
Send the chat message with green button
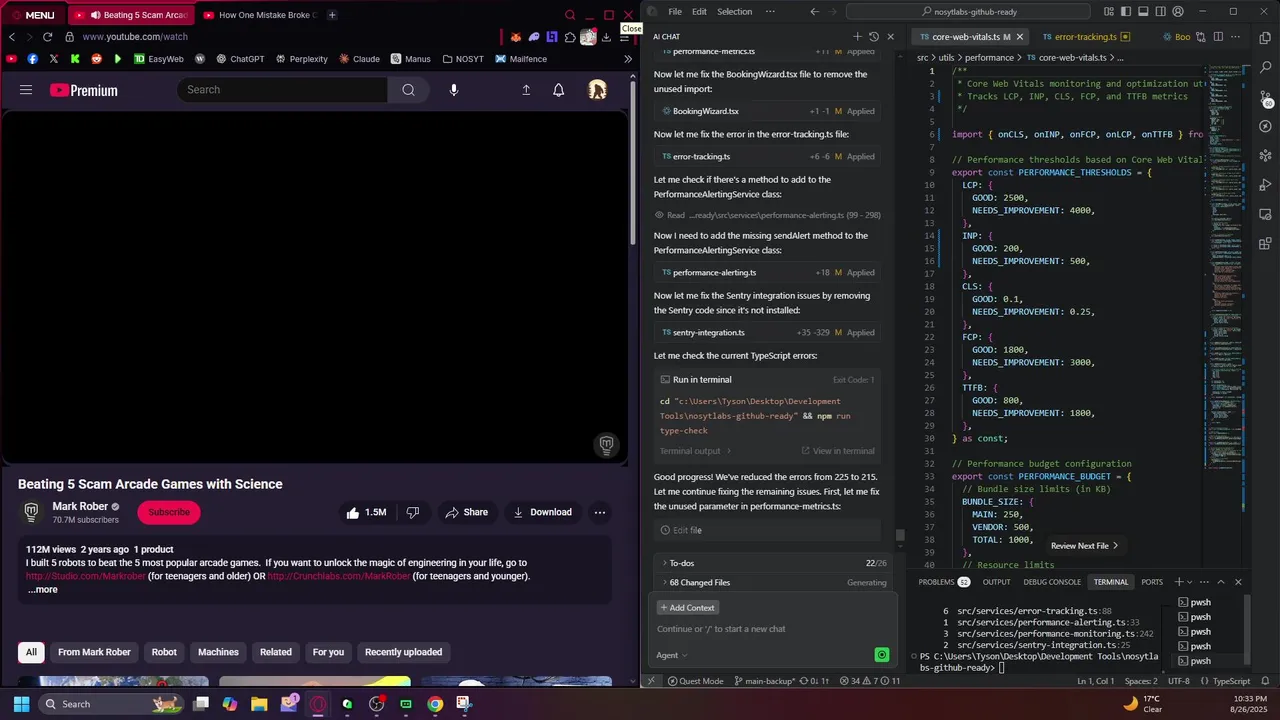[x=881, y=655]
